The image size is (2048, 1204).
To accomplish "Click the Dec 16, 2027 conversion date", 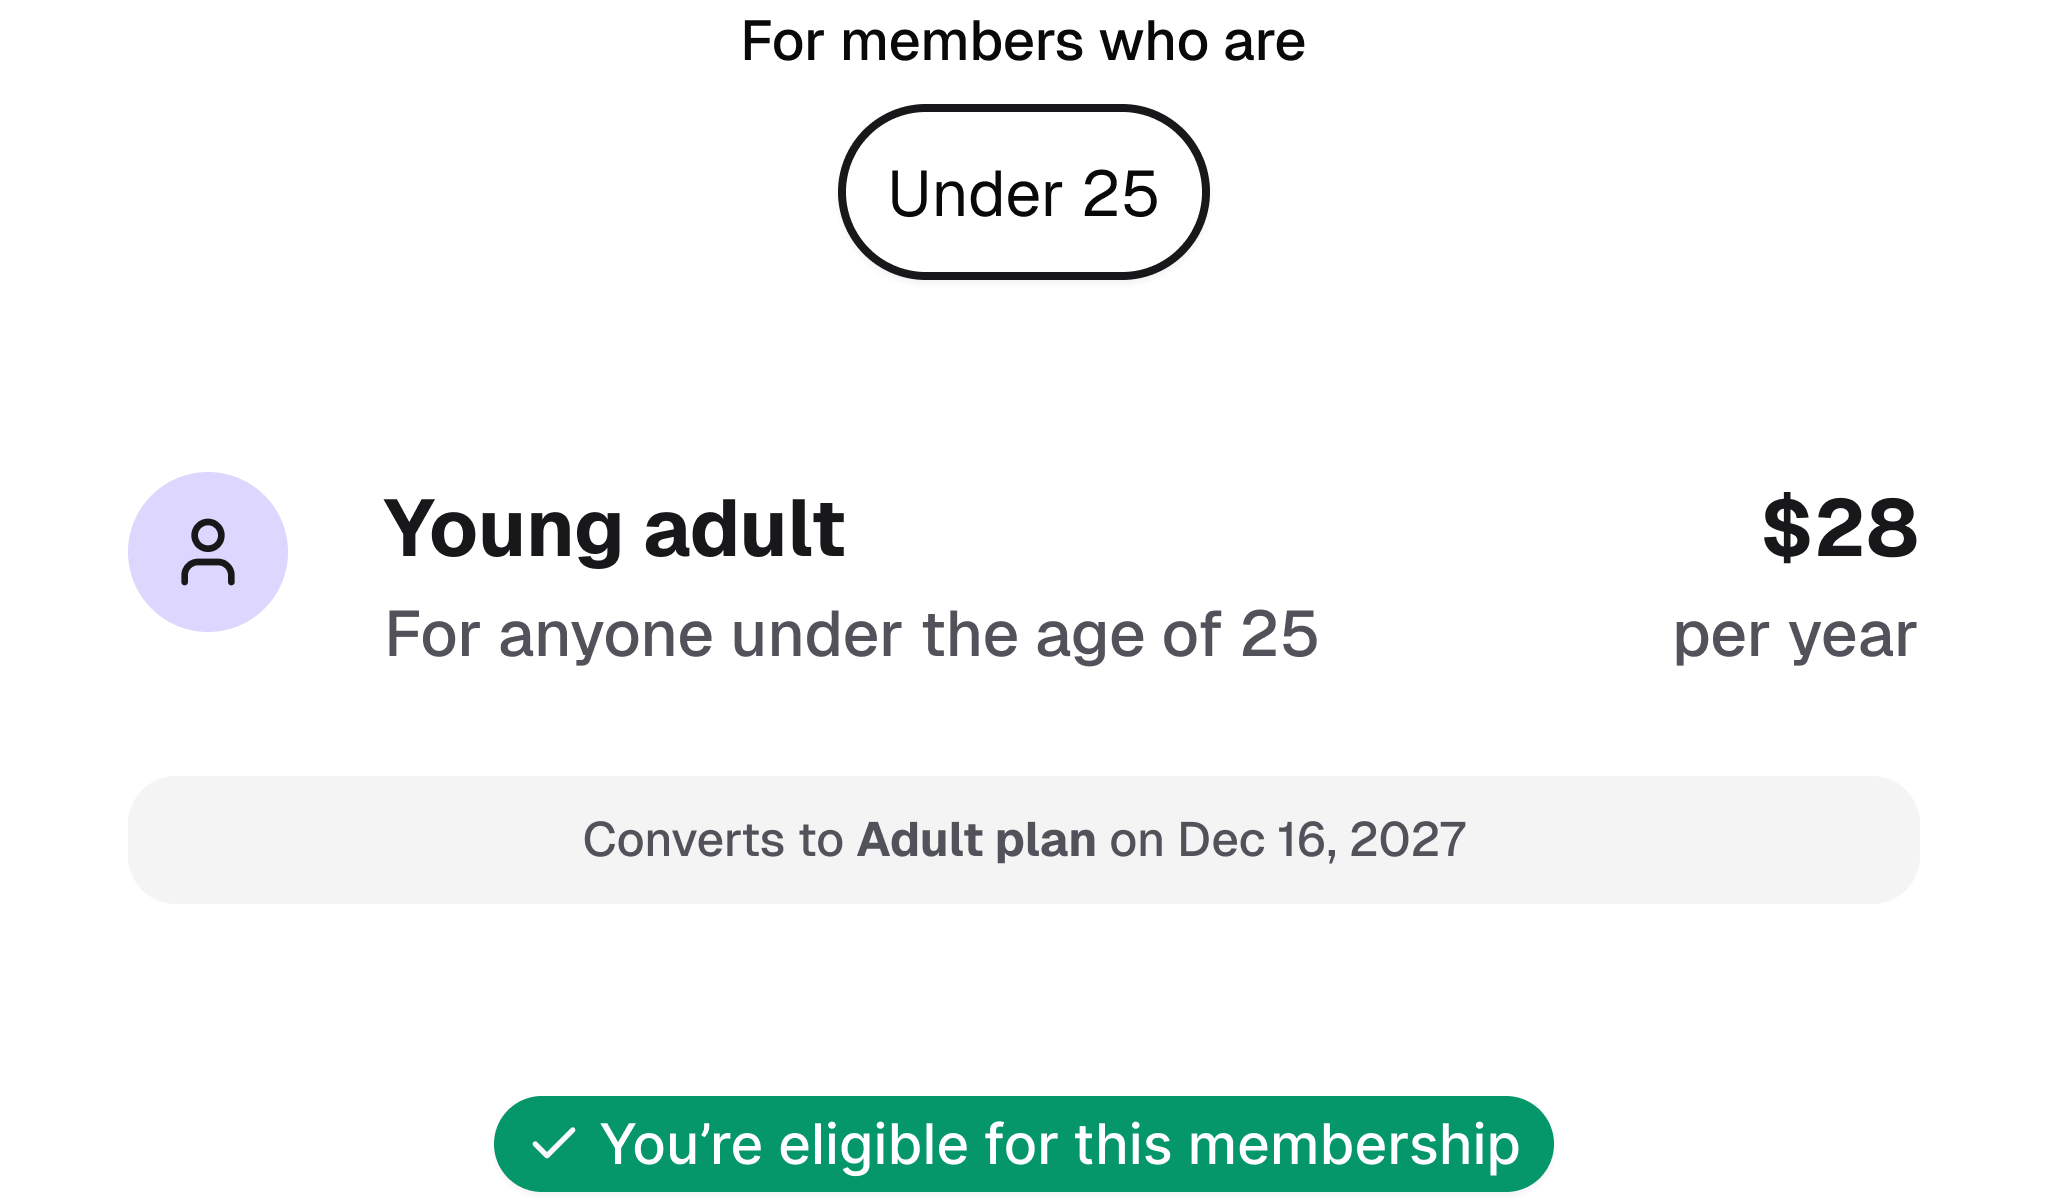I will pyautogui.click(x=1321, y=840).
